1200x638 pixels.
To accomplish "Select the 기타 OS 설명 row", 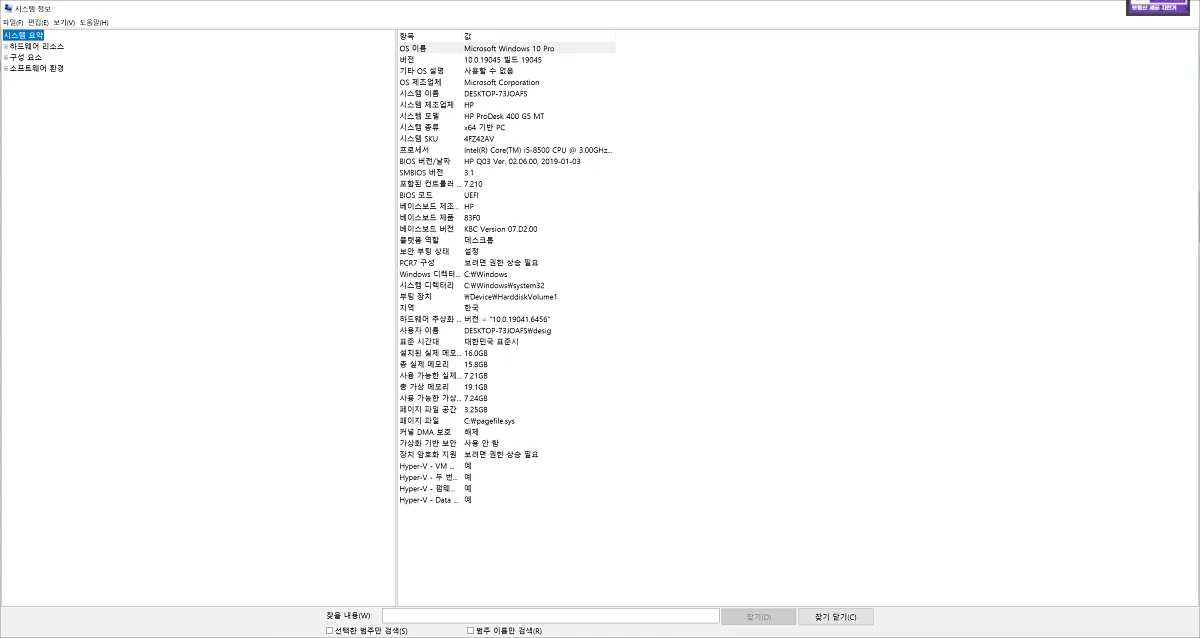I will (x=507, y=71).
